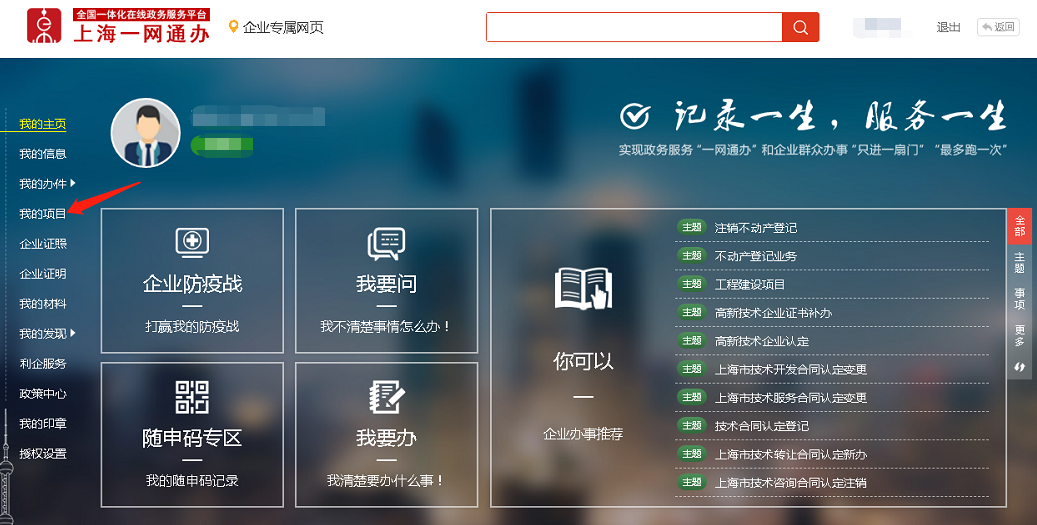
Task: Click 我清楚要办什么事 caption text
Action: coord(386,481)
